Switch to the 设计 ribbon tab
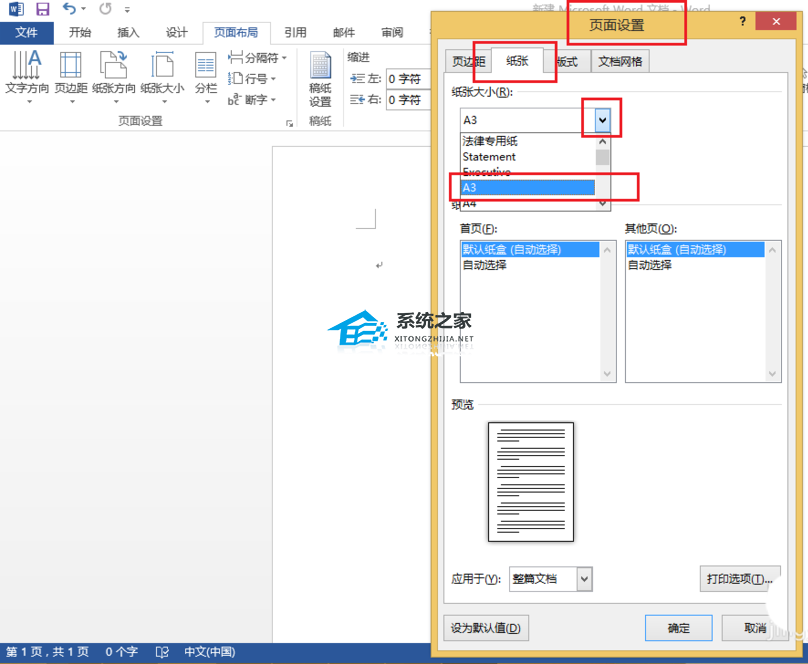The width and height of the screenshot is (808, 664). 177,32
